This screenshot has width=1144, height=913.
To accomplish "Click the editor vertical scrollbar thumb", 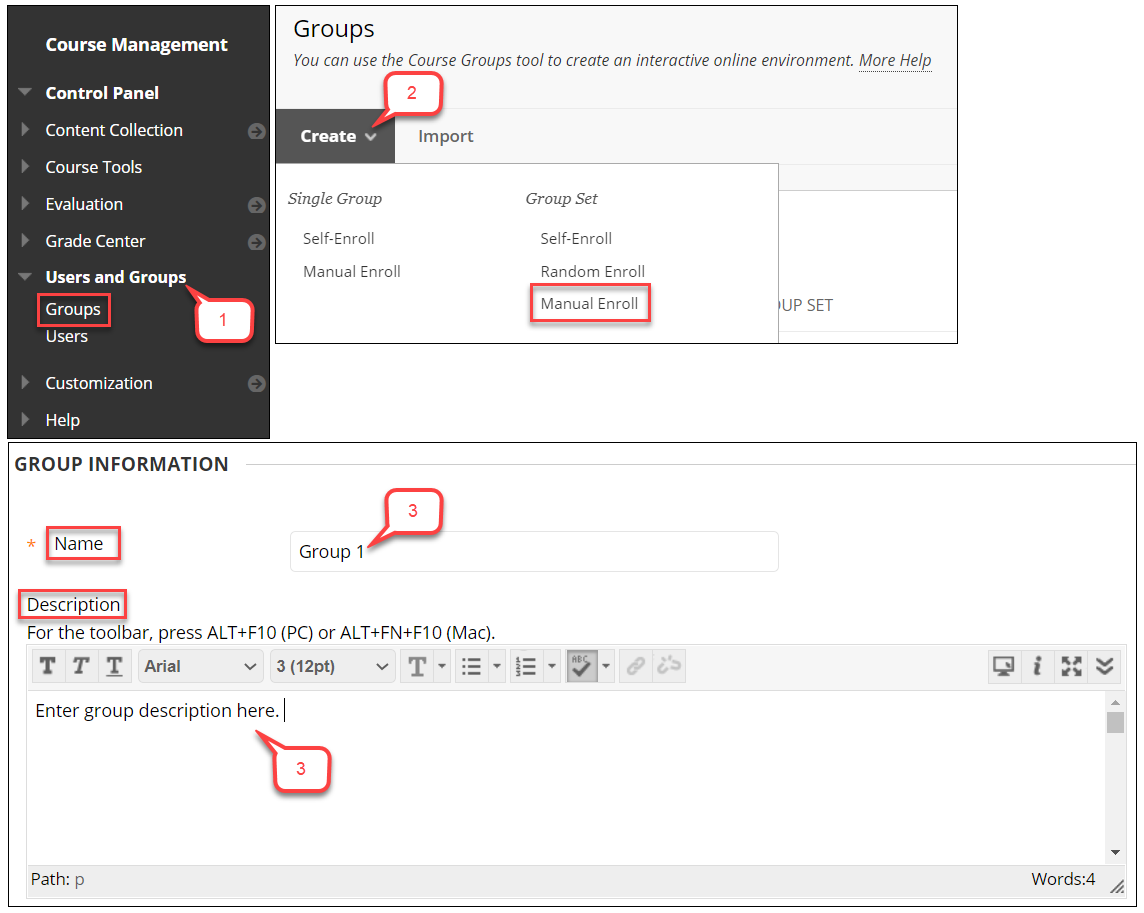I will tap(1115, 723).
